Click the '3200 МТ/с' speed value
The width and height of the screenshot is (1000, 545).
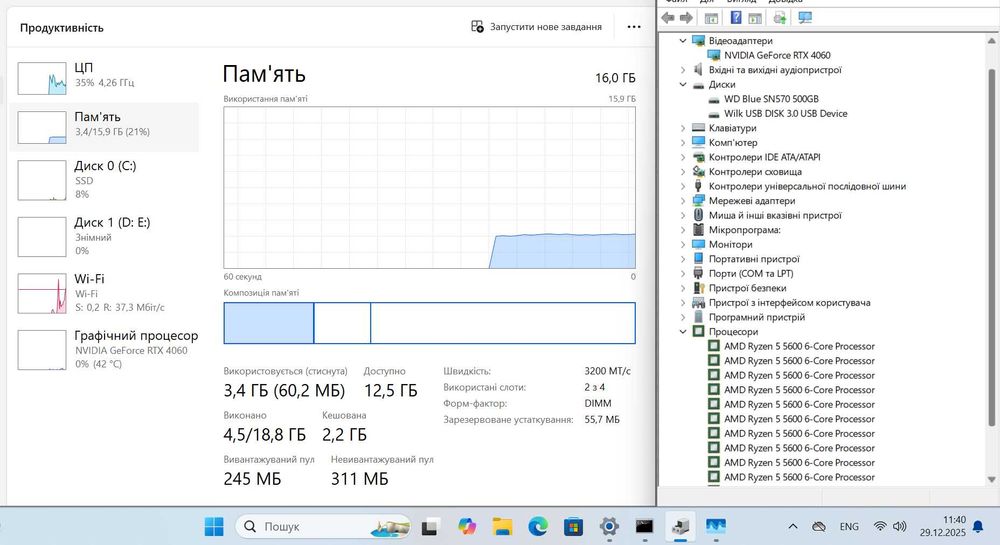[x=607, y=371]
